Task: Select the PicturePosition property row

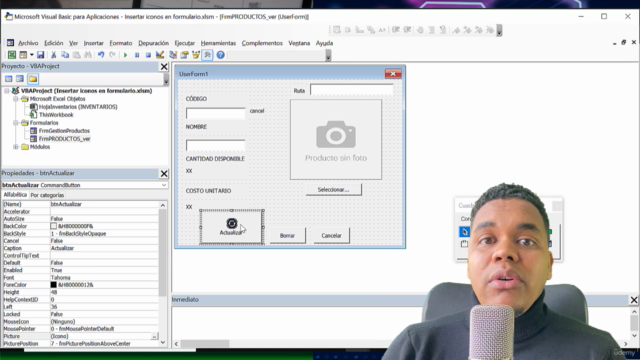Action: click(80, 344)
